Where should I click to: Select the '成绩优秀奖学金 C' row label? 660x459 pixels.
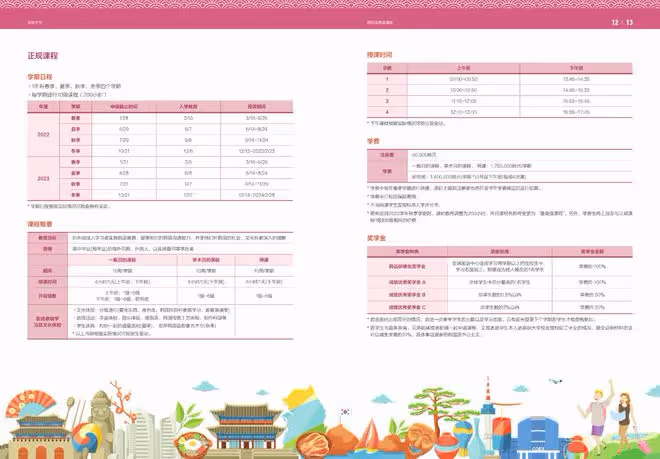pos(407,307)
